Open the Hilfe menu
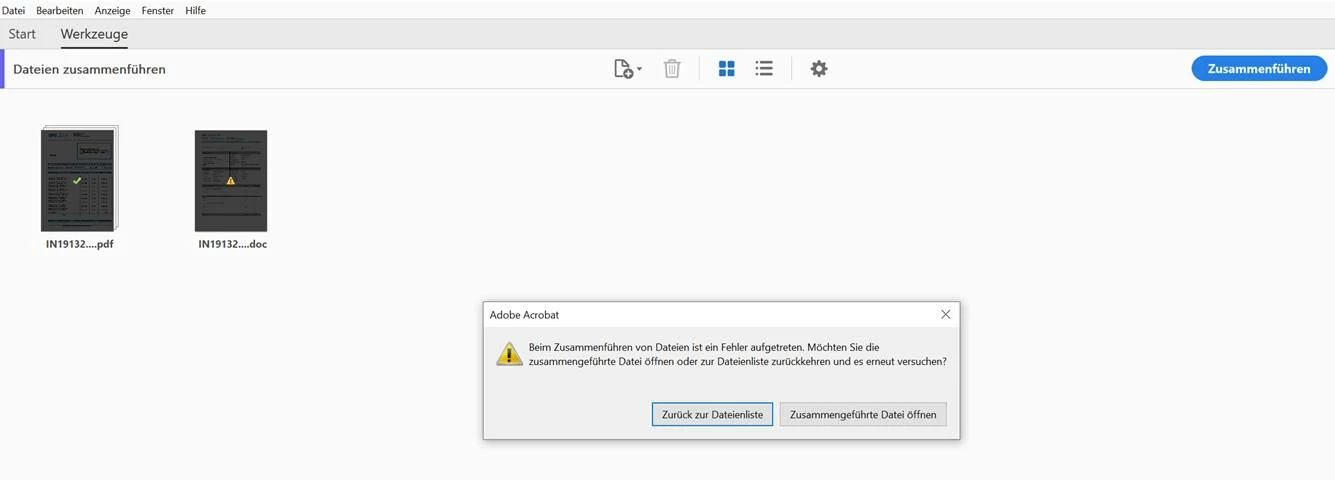1335x480 pixels. coord(196,10)
